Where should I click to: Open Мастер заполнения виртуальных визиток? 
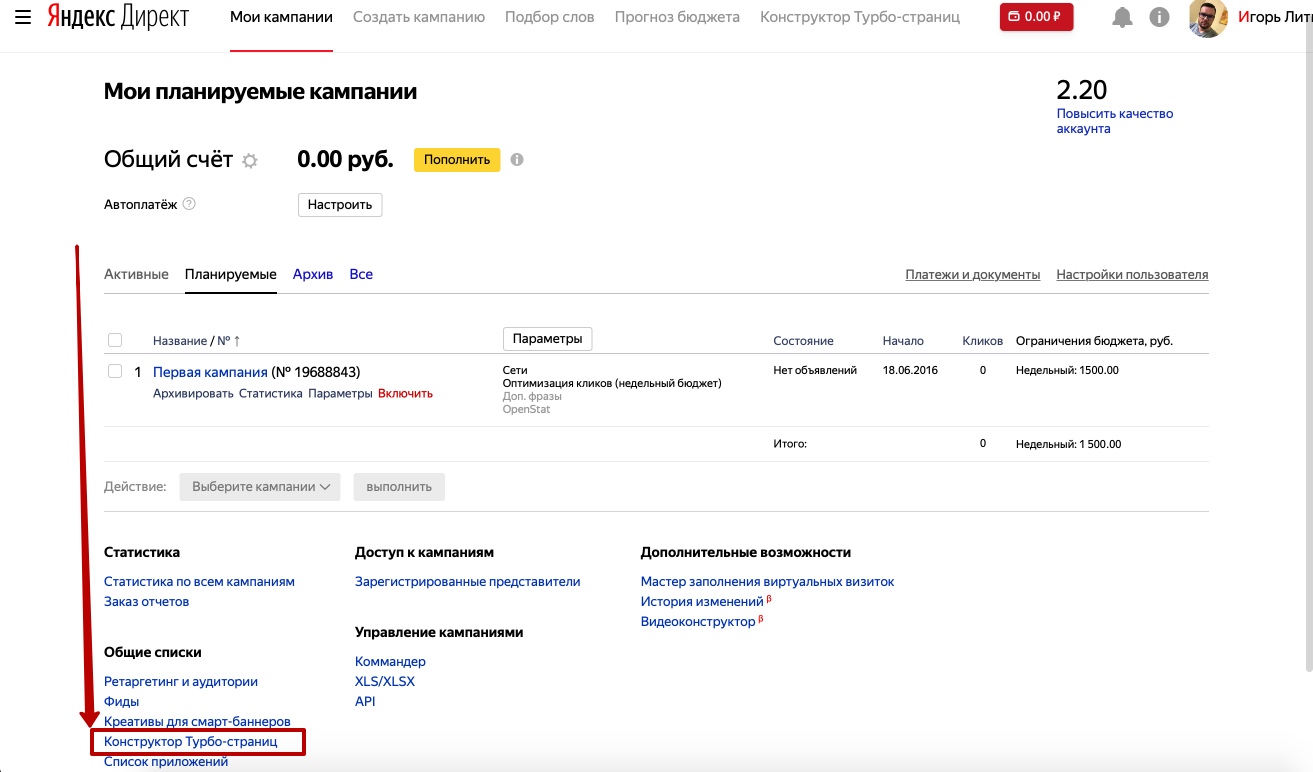(767, 581)
